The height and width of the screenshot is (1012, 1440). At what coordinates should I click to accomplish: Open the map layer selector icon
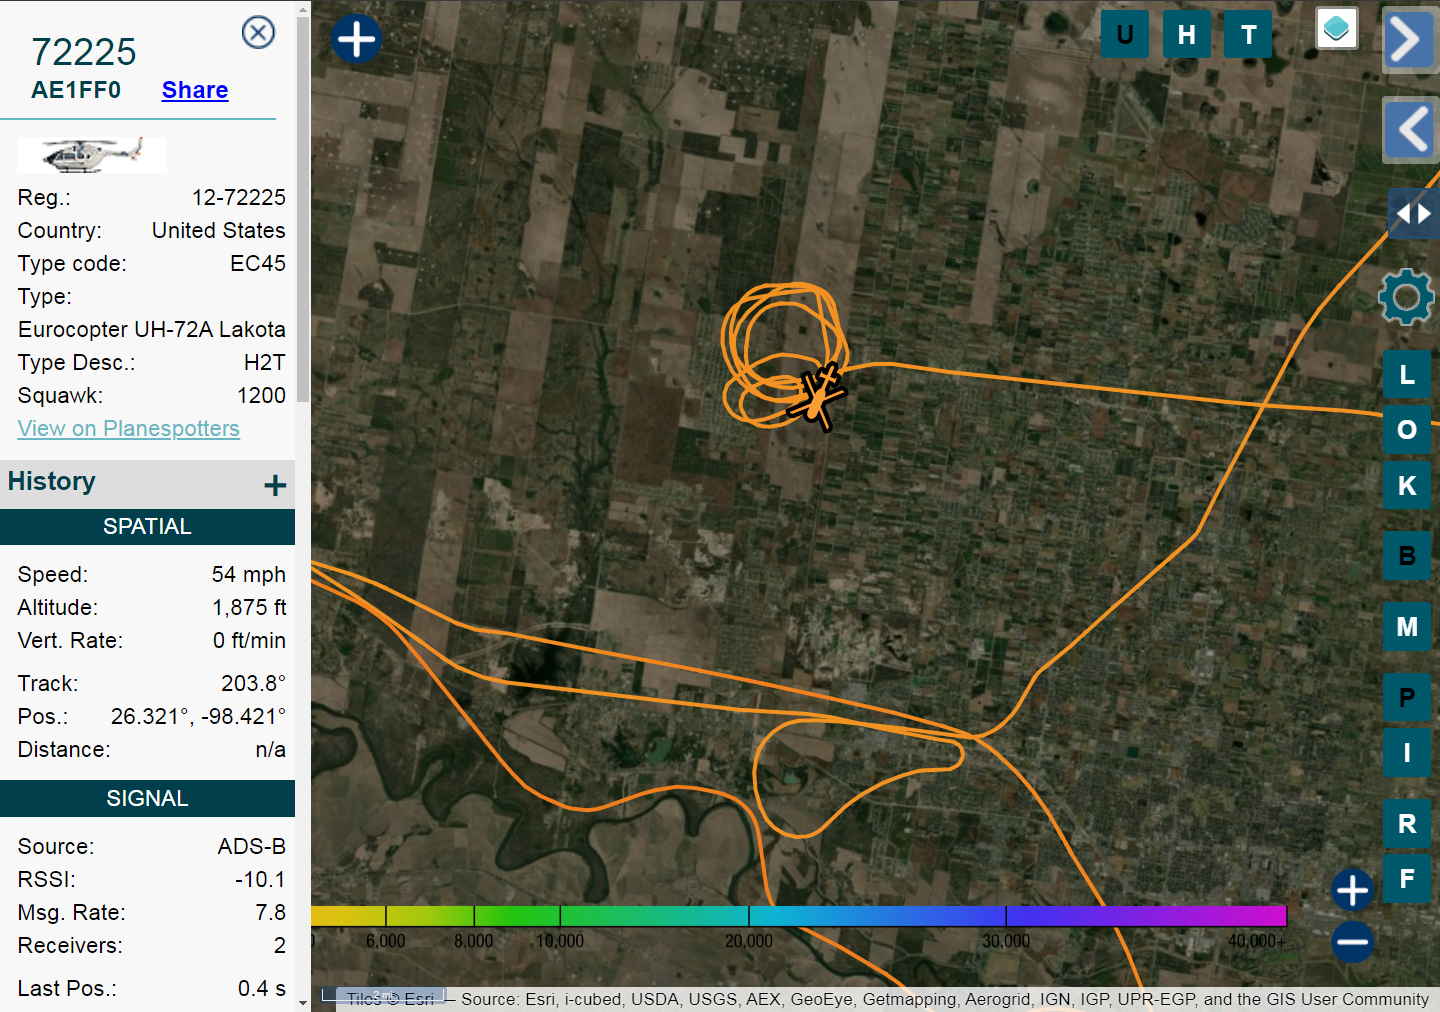(x=1337, y=28)
